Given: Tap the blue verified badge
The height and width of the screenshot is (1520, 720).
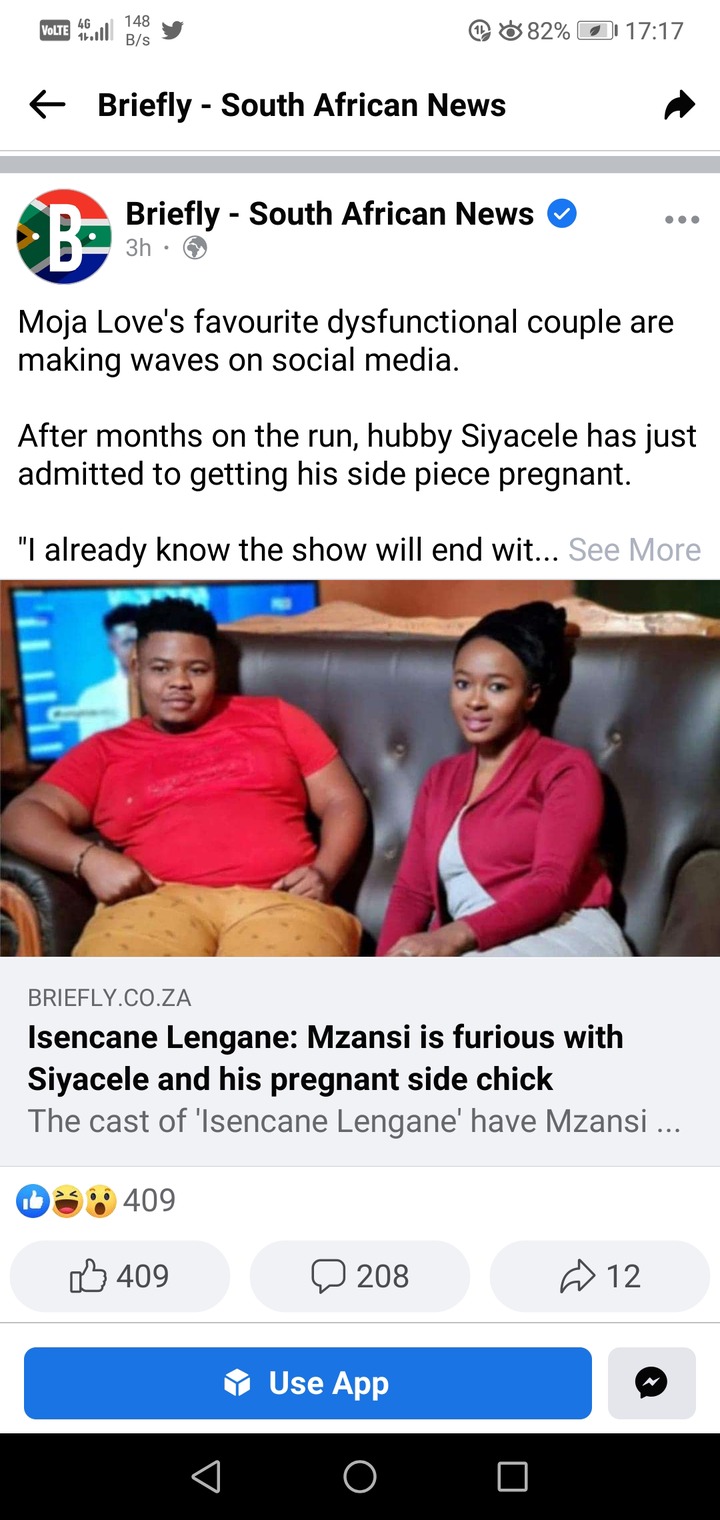Looking at the screenshot, I should pyautogui.click(x=562, y=213).
